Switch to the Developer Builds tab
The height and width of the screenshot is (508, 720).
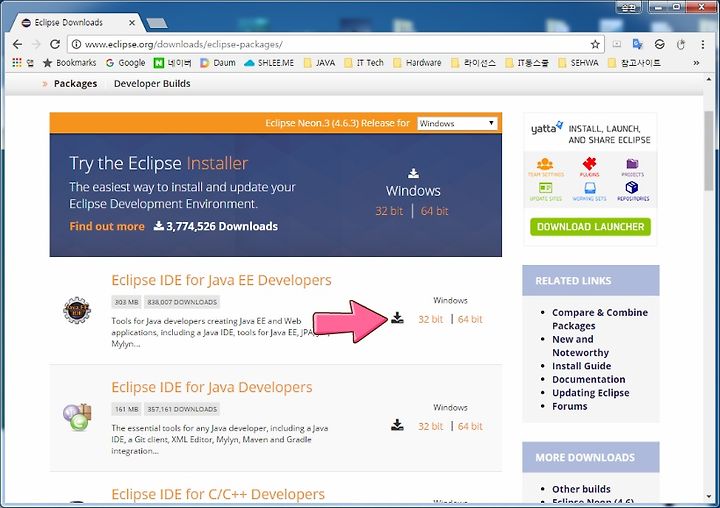click(x=152, y=84)
